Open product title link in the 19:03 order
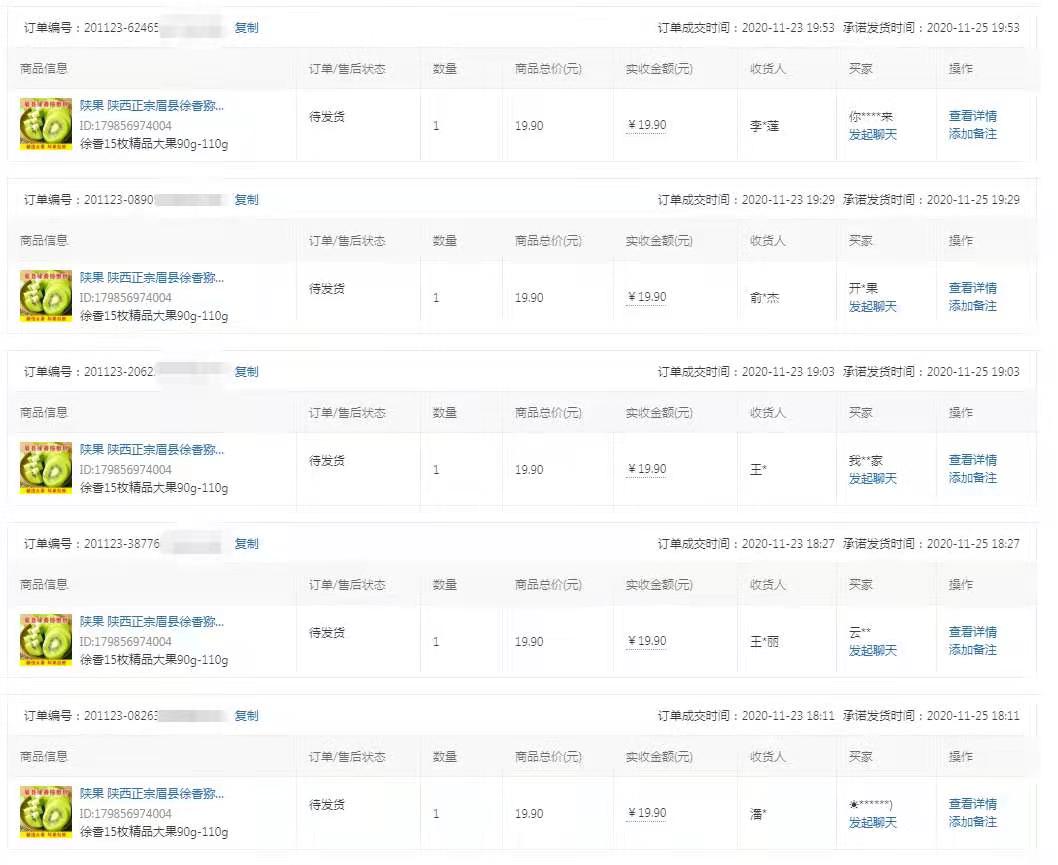 coord(152,450)
